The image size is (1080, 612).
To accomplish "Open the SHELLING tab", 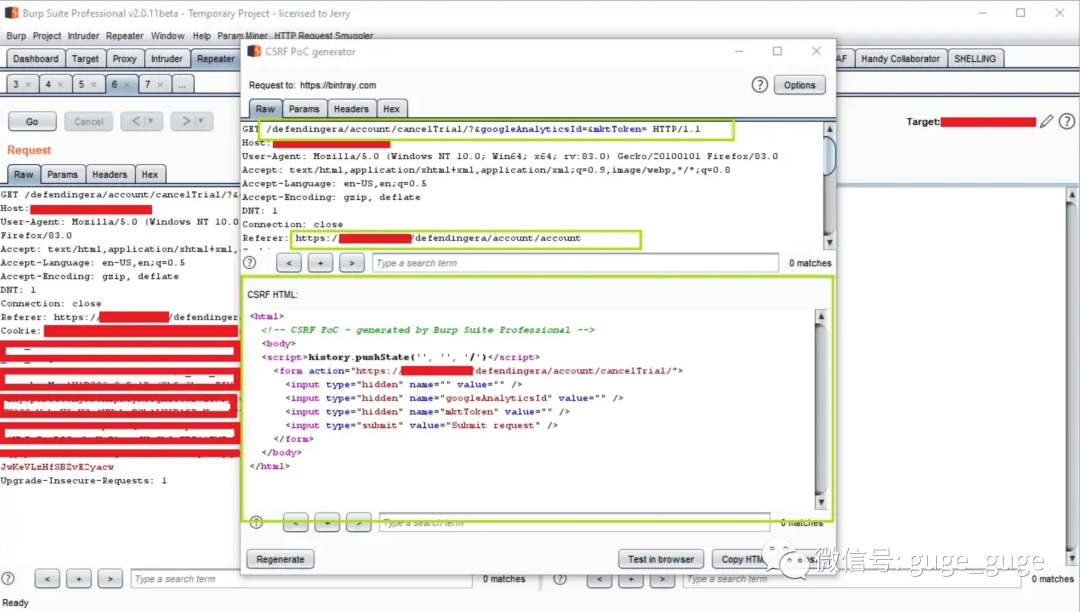I will 975,59.
